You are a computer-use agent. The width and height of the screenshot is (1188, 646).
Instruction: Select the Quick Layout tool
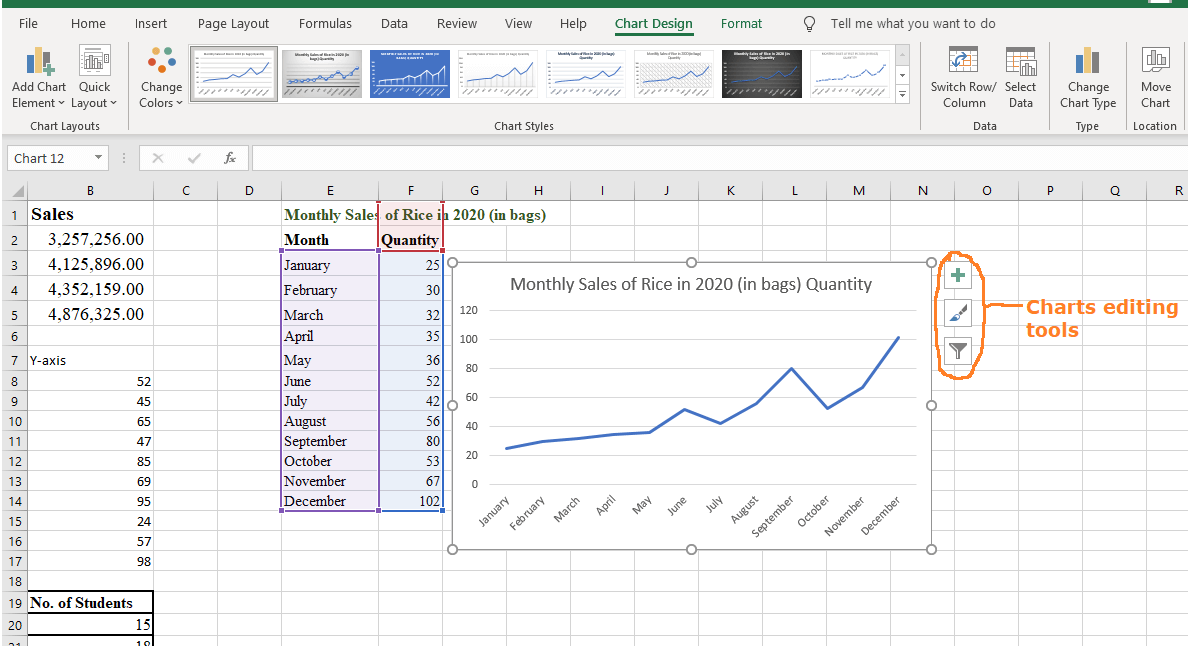click(x=94, y=77)
